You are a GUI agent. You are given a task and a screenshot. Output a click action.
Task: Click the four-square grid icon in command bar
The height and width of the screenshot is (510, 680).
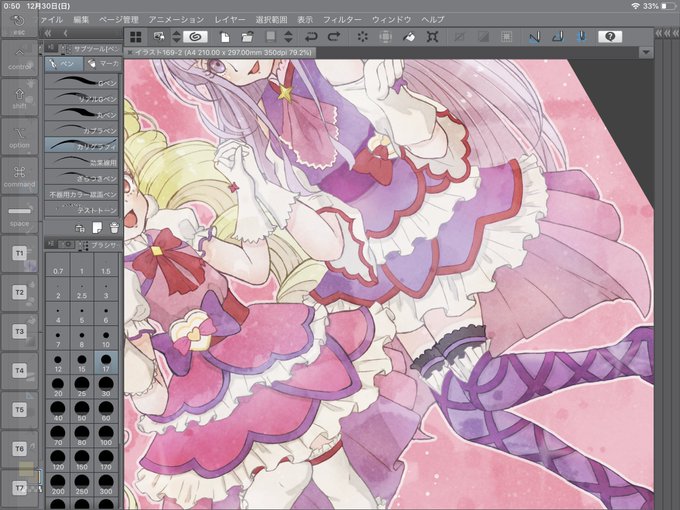click(x=136, y=37)
